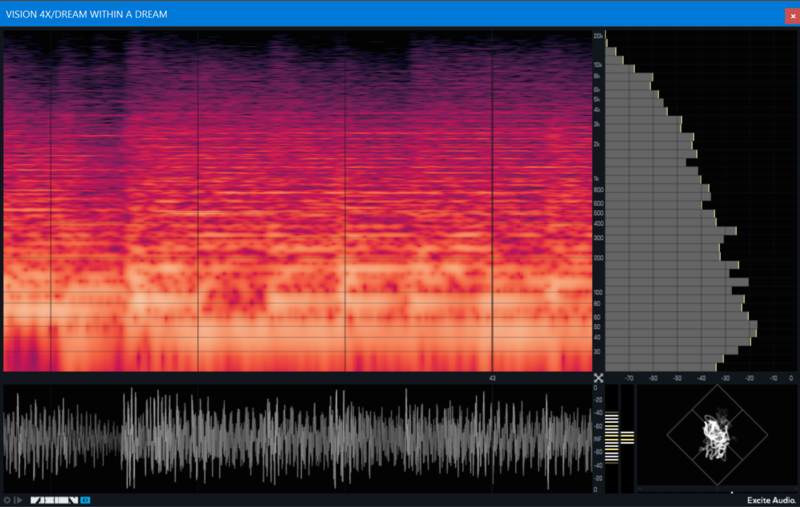
Task: Close the Vision 4X window
Action: [791, 15]
